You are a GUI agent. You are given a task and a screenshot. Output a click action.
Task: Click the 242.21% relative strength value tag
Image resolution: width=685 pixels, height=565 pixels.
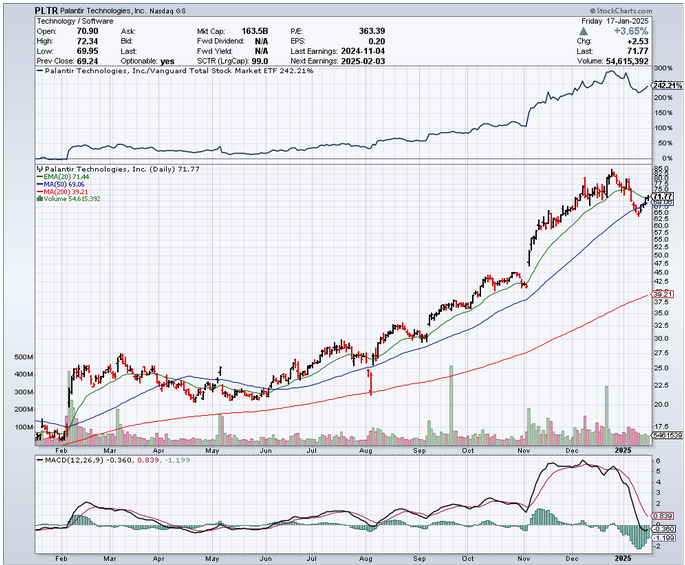click(x=666, y=86)
